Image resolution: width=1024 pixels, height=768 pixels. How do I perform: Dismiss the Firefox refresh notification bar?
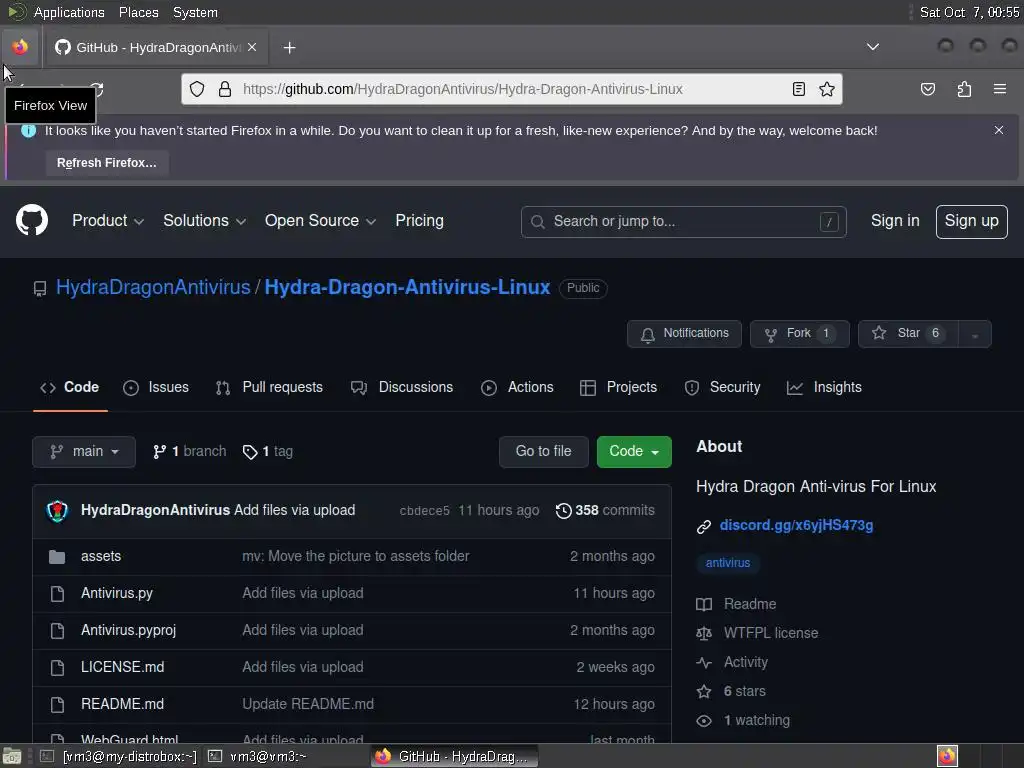[999, 130]
